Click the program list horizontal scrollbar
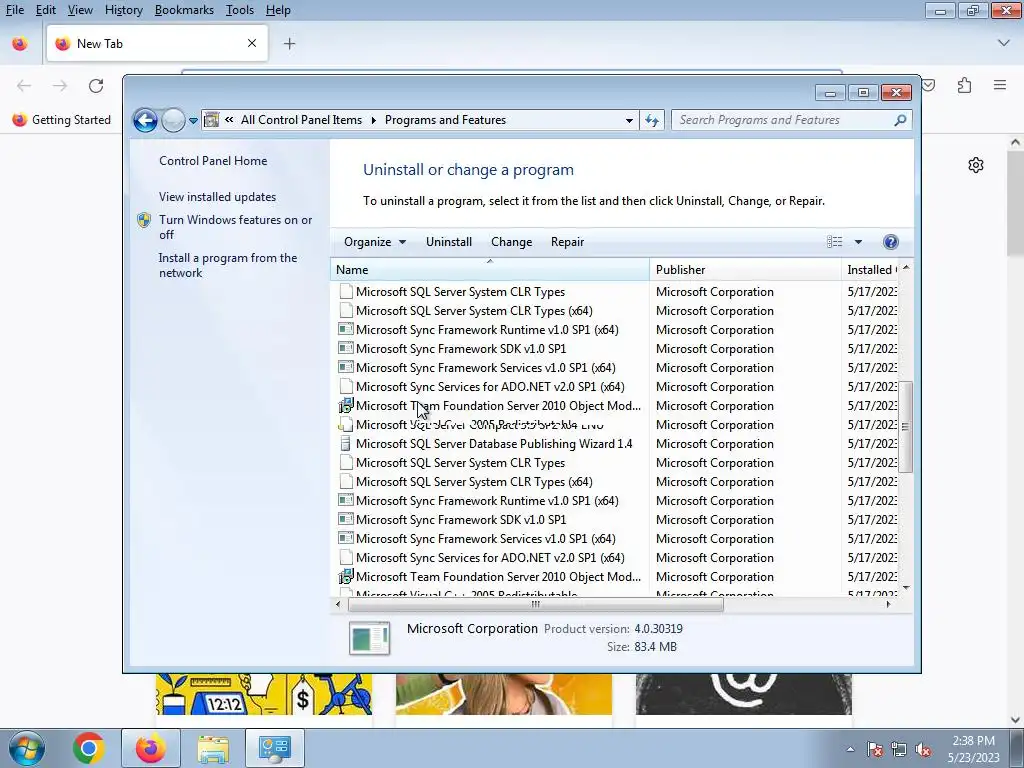 pos(536,604)
